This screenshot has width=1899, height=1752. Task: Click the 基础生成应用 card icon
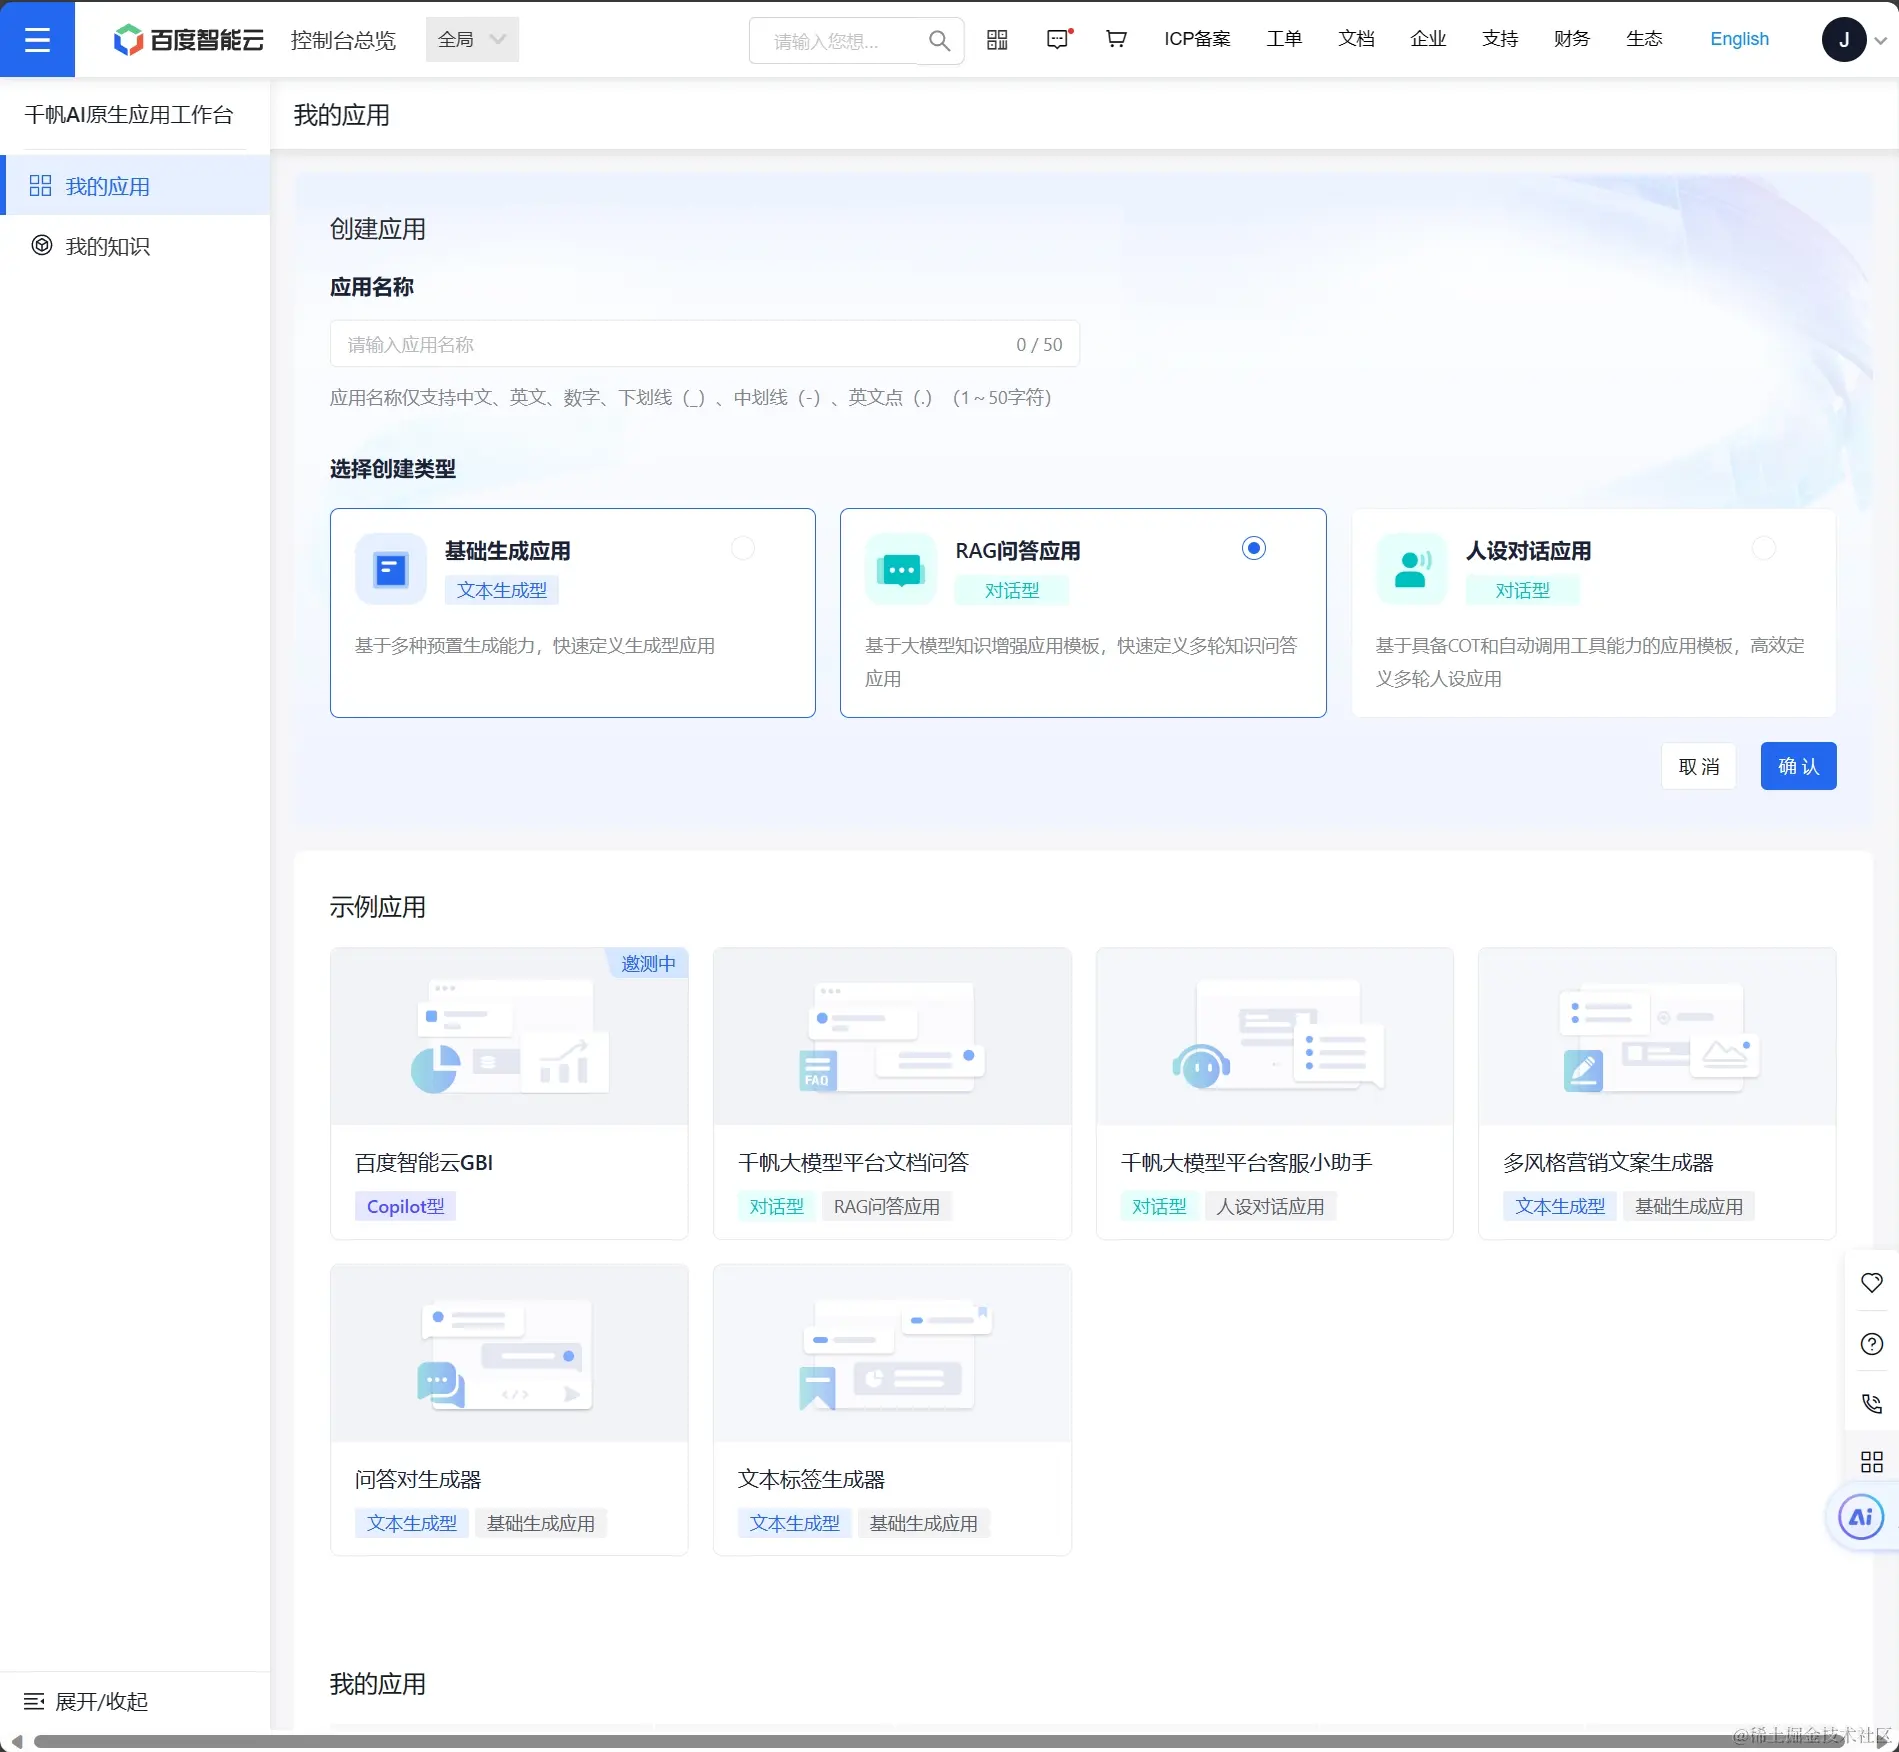pos(391,569)
